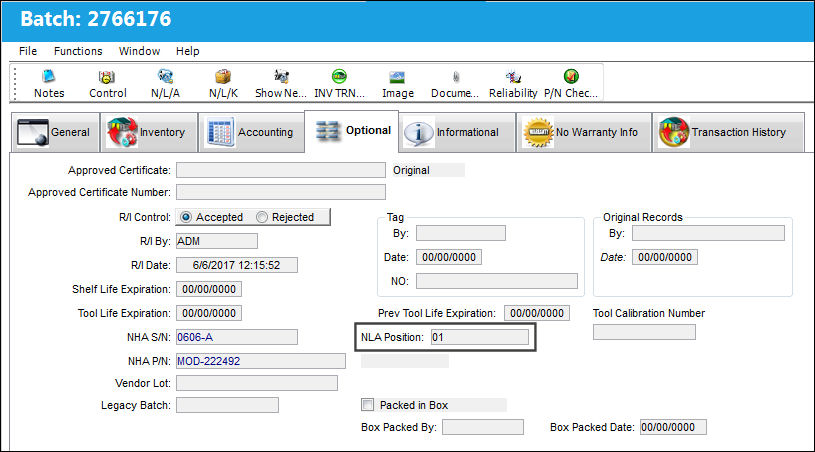Click the Tool Calibration Number field
815x452 pixels.
click(x=645, y=332)
